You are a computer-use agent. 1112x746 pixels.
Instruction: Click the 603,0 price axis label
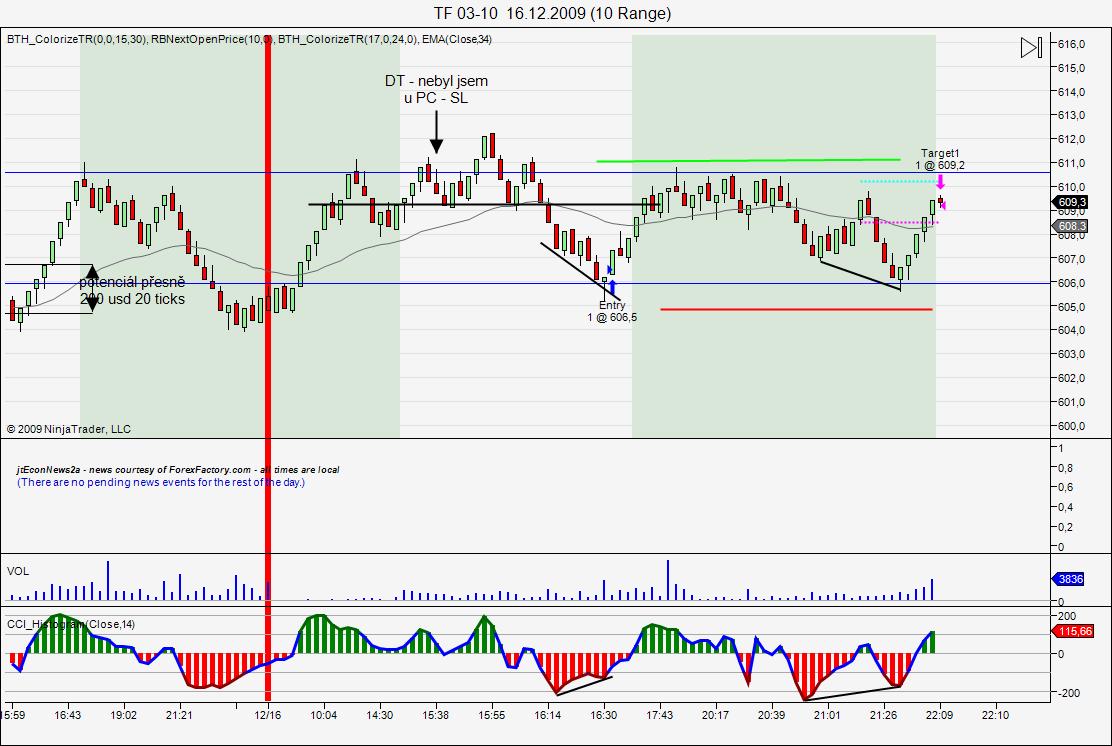[x=1072, y=354]
